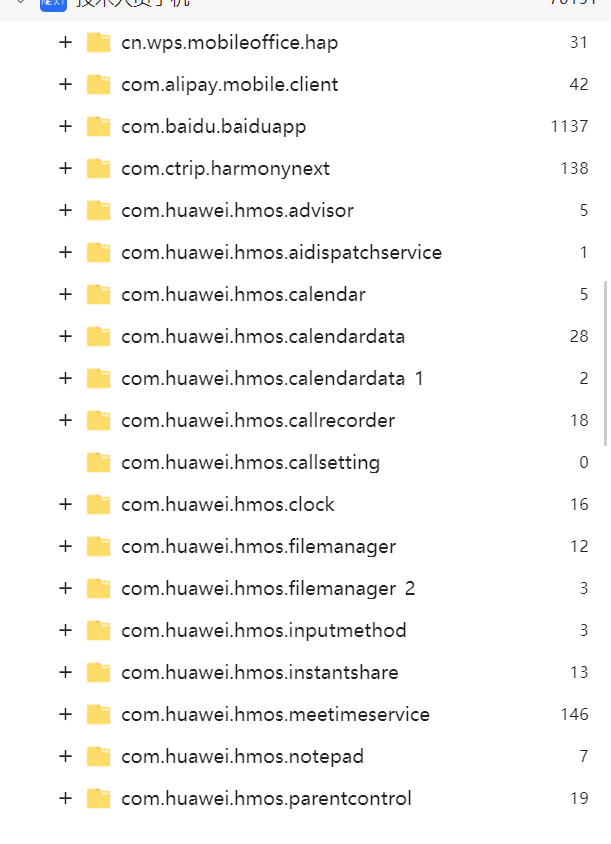Select the com.huawei.hmos.meetimeservice entry
Viewport: 611px width, 844px height.
(x=276, y=714)
